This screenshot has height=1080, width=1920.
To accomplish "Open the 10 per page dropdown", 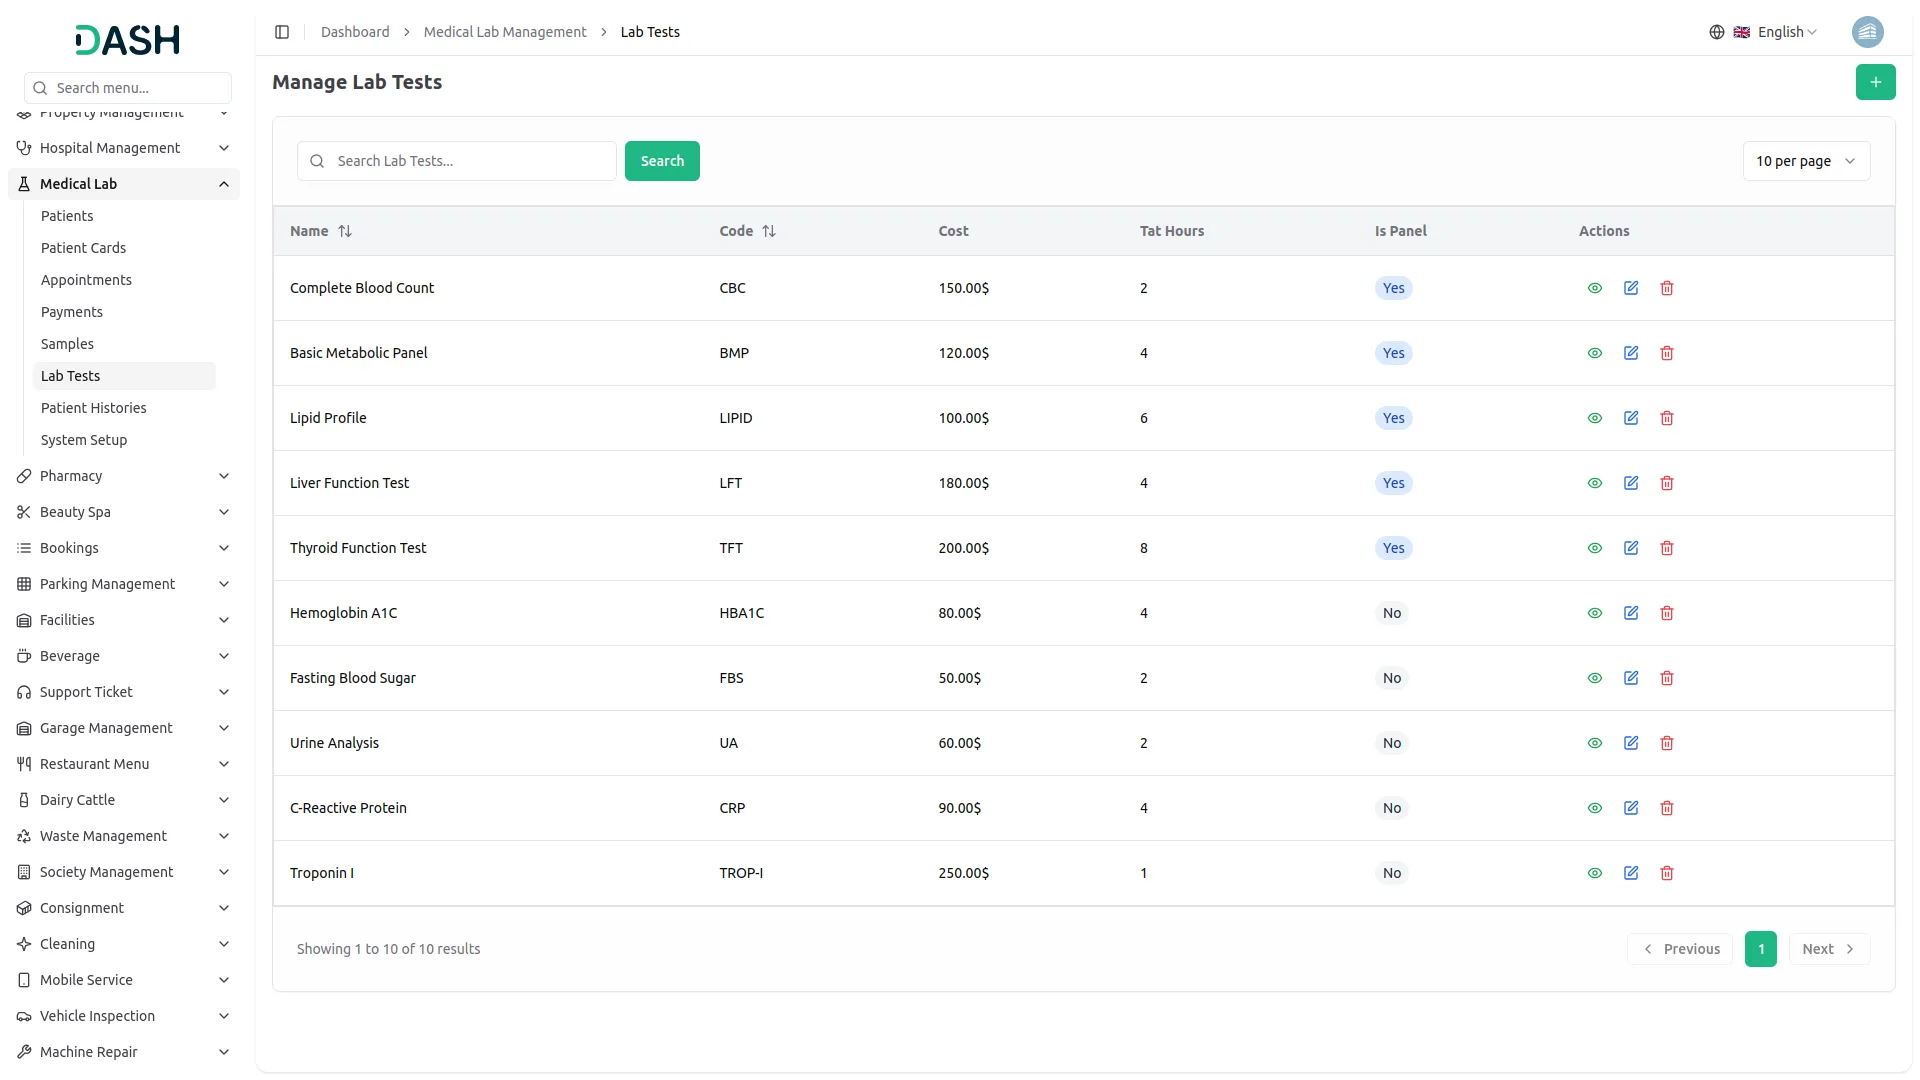I will pyautogui.click(x=1805, y=161).
